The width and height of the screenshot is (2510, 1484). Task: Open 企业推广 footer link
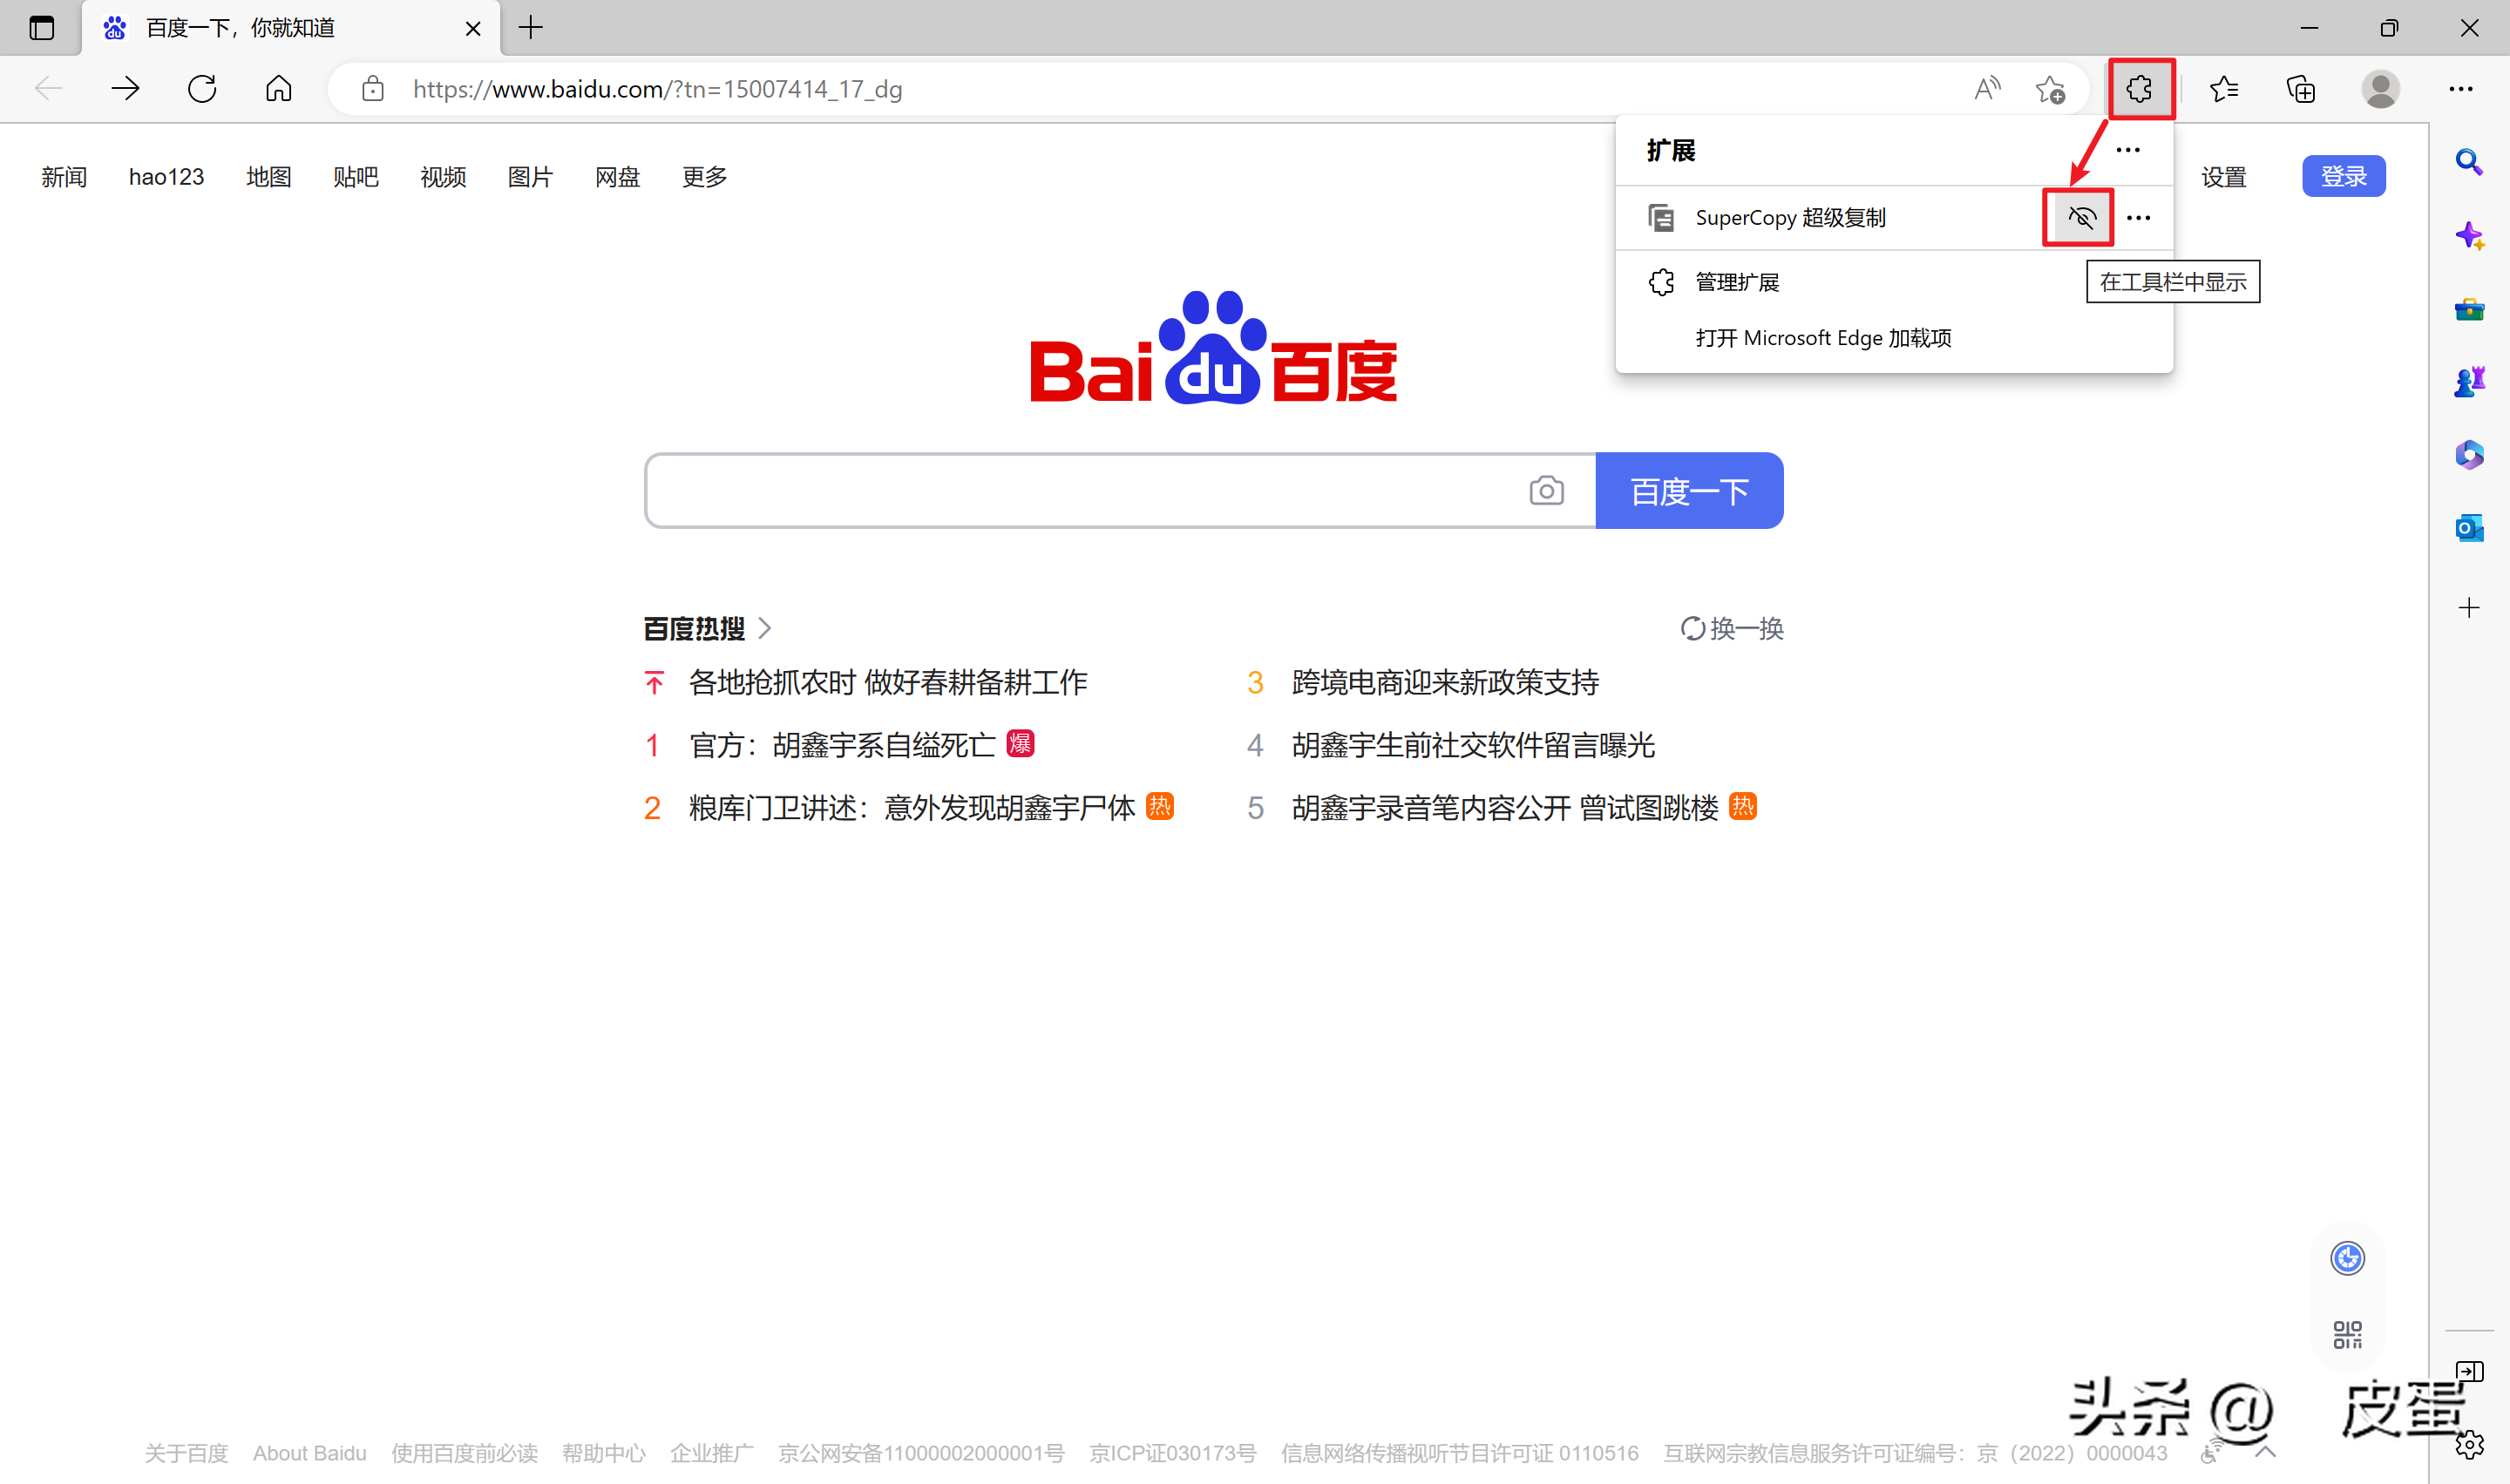[711, 1453]
